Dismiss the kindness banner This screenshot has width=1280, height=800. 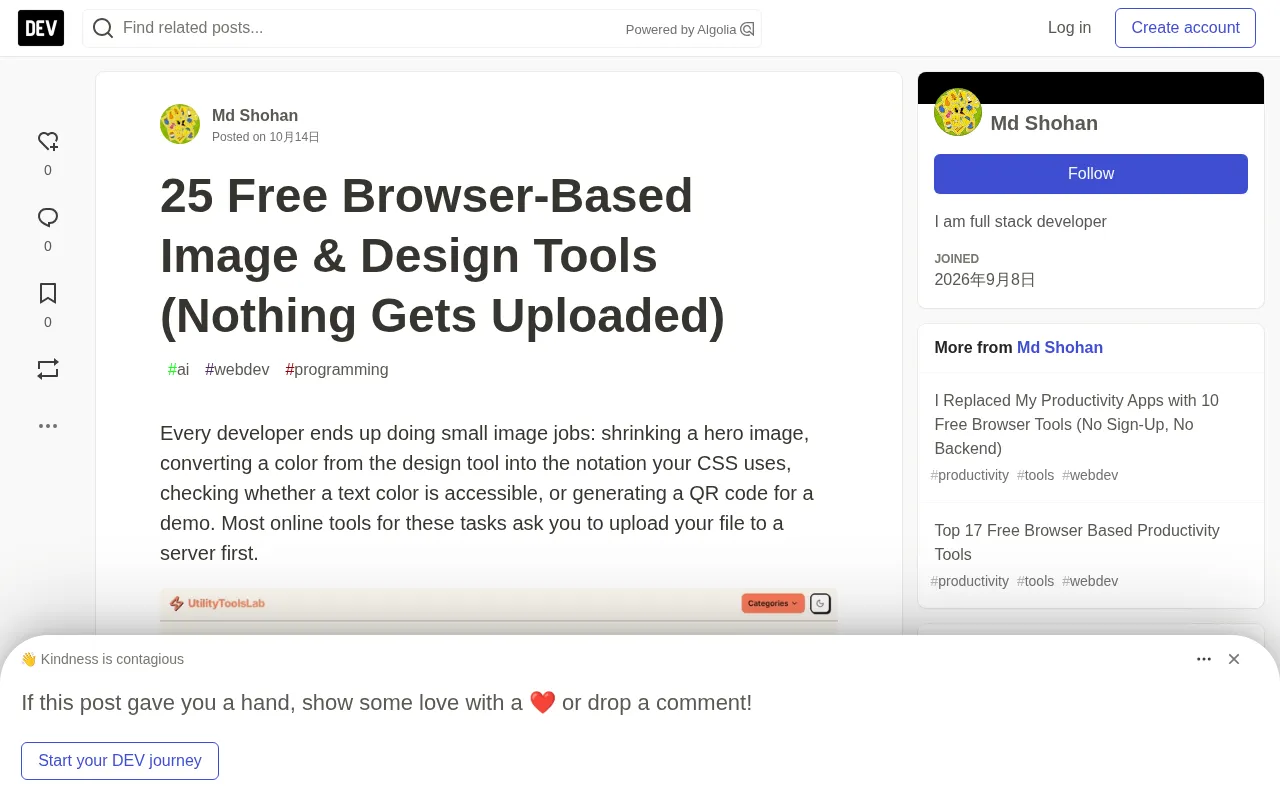point(1234,659)
